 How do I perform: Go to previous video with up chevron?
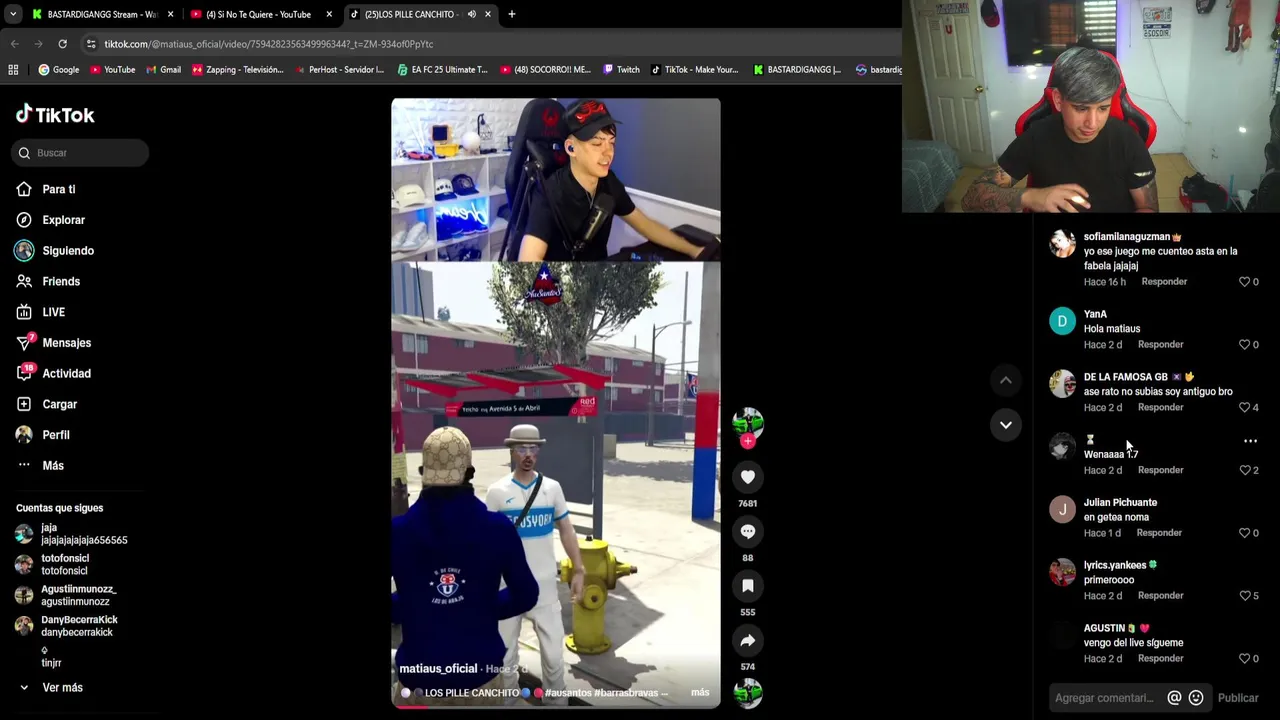tap(1005, 380)
